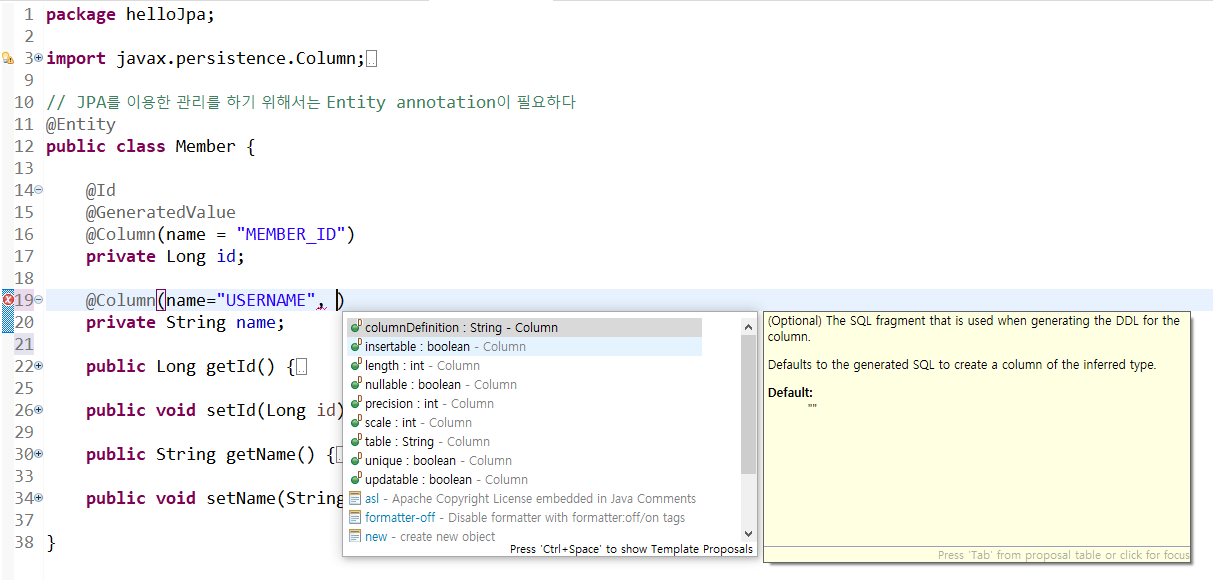
Task: Click the Member class name
Action: 206,147
